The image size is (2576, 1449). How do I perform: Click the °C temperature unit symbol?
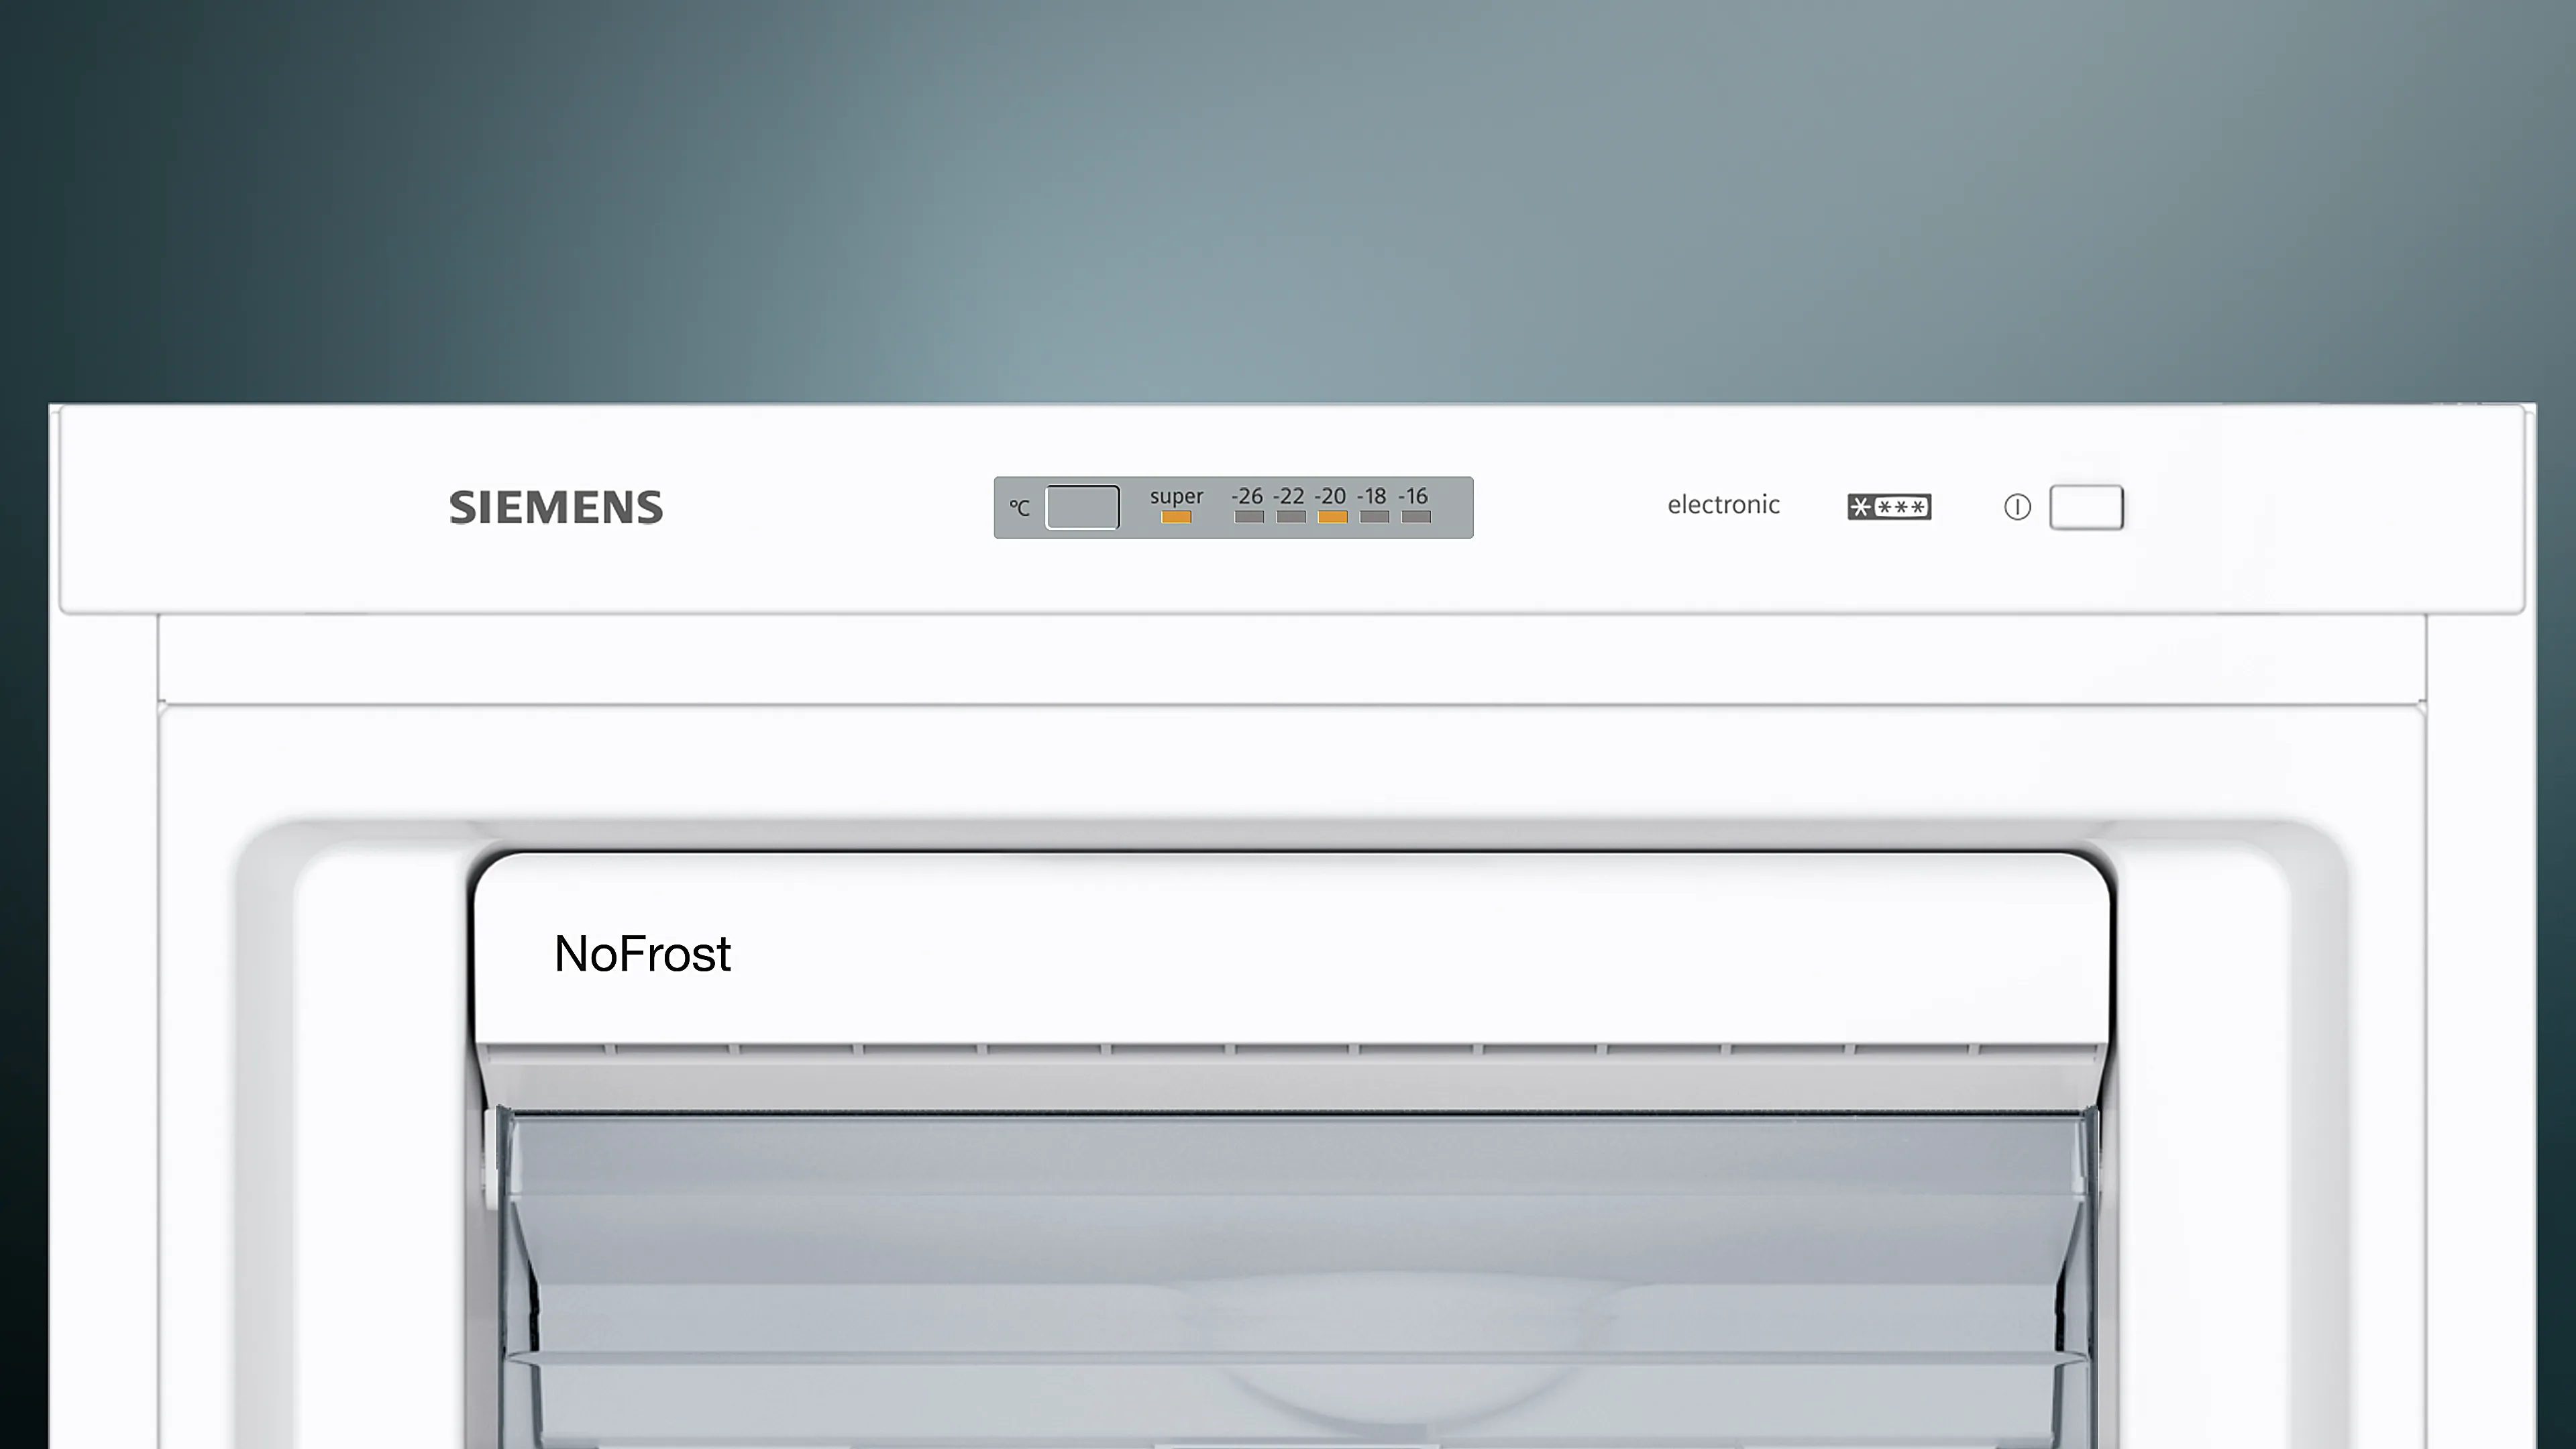pos(1019,508)
